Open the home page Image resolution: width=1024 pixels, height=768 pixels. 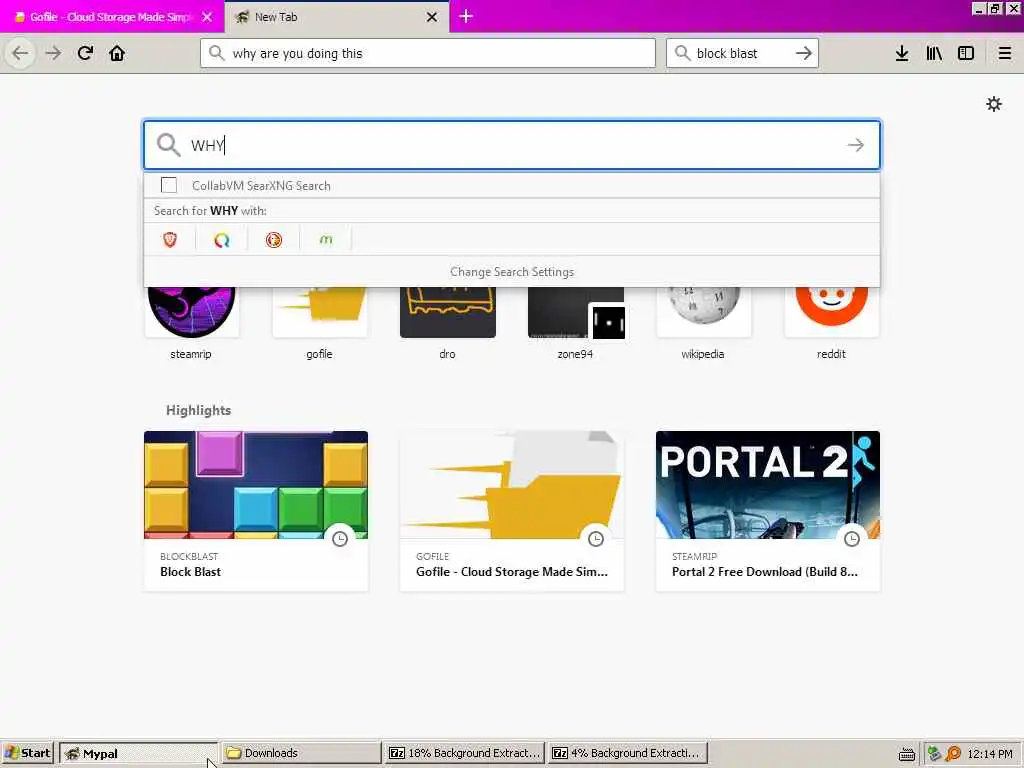pos(117,53)
